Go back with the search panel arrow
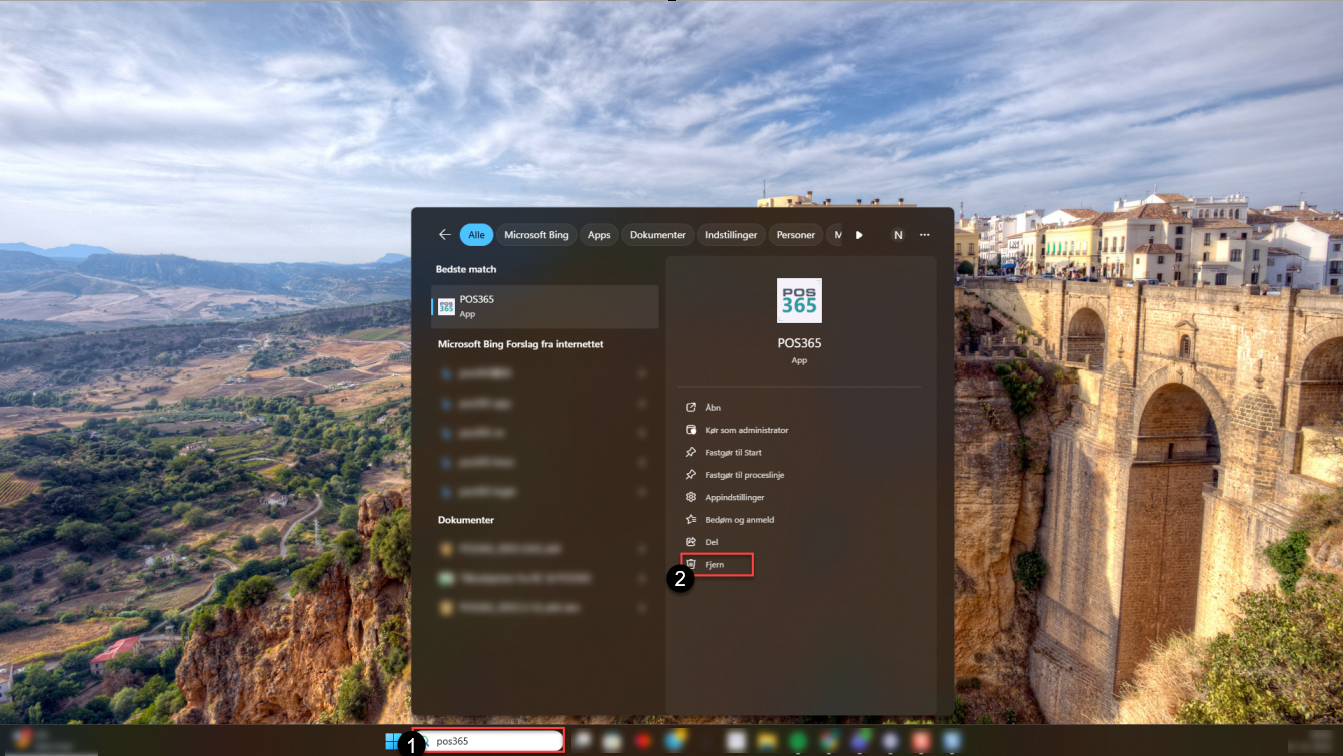Viewport: 1343px width, 756px height. 445,235
